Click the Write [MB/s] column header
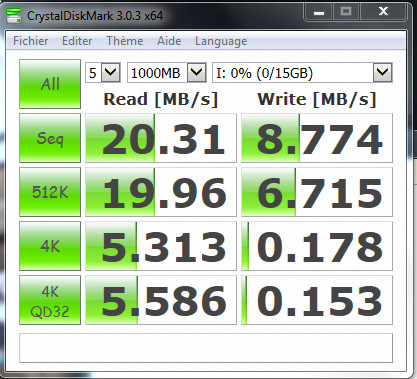This screenshot has height=379, width=417. [317, 99]
